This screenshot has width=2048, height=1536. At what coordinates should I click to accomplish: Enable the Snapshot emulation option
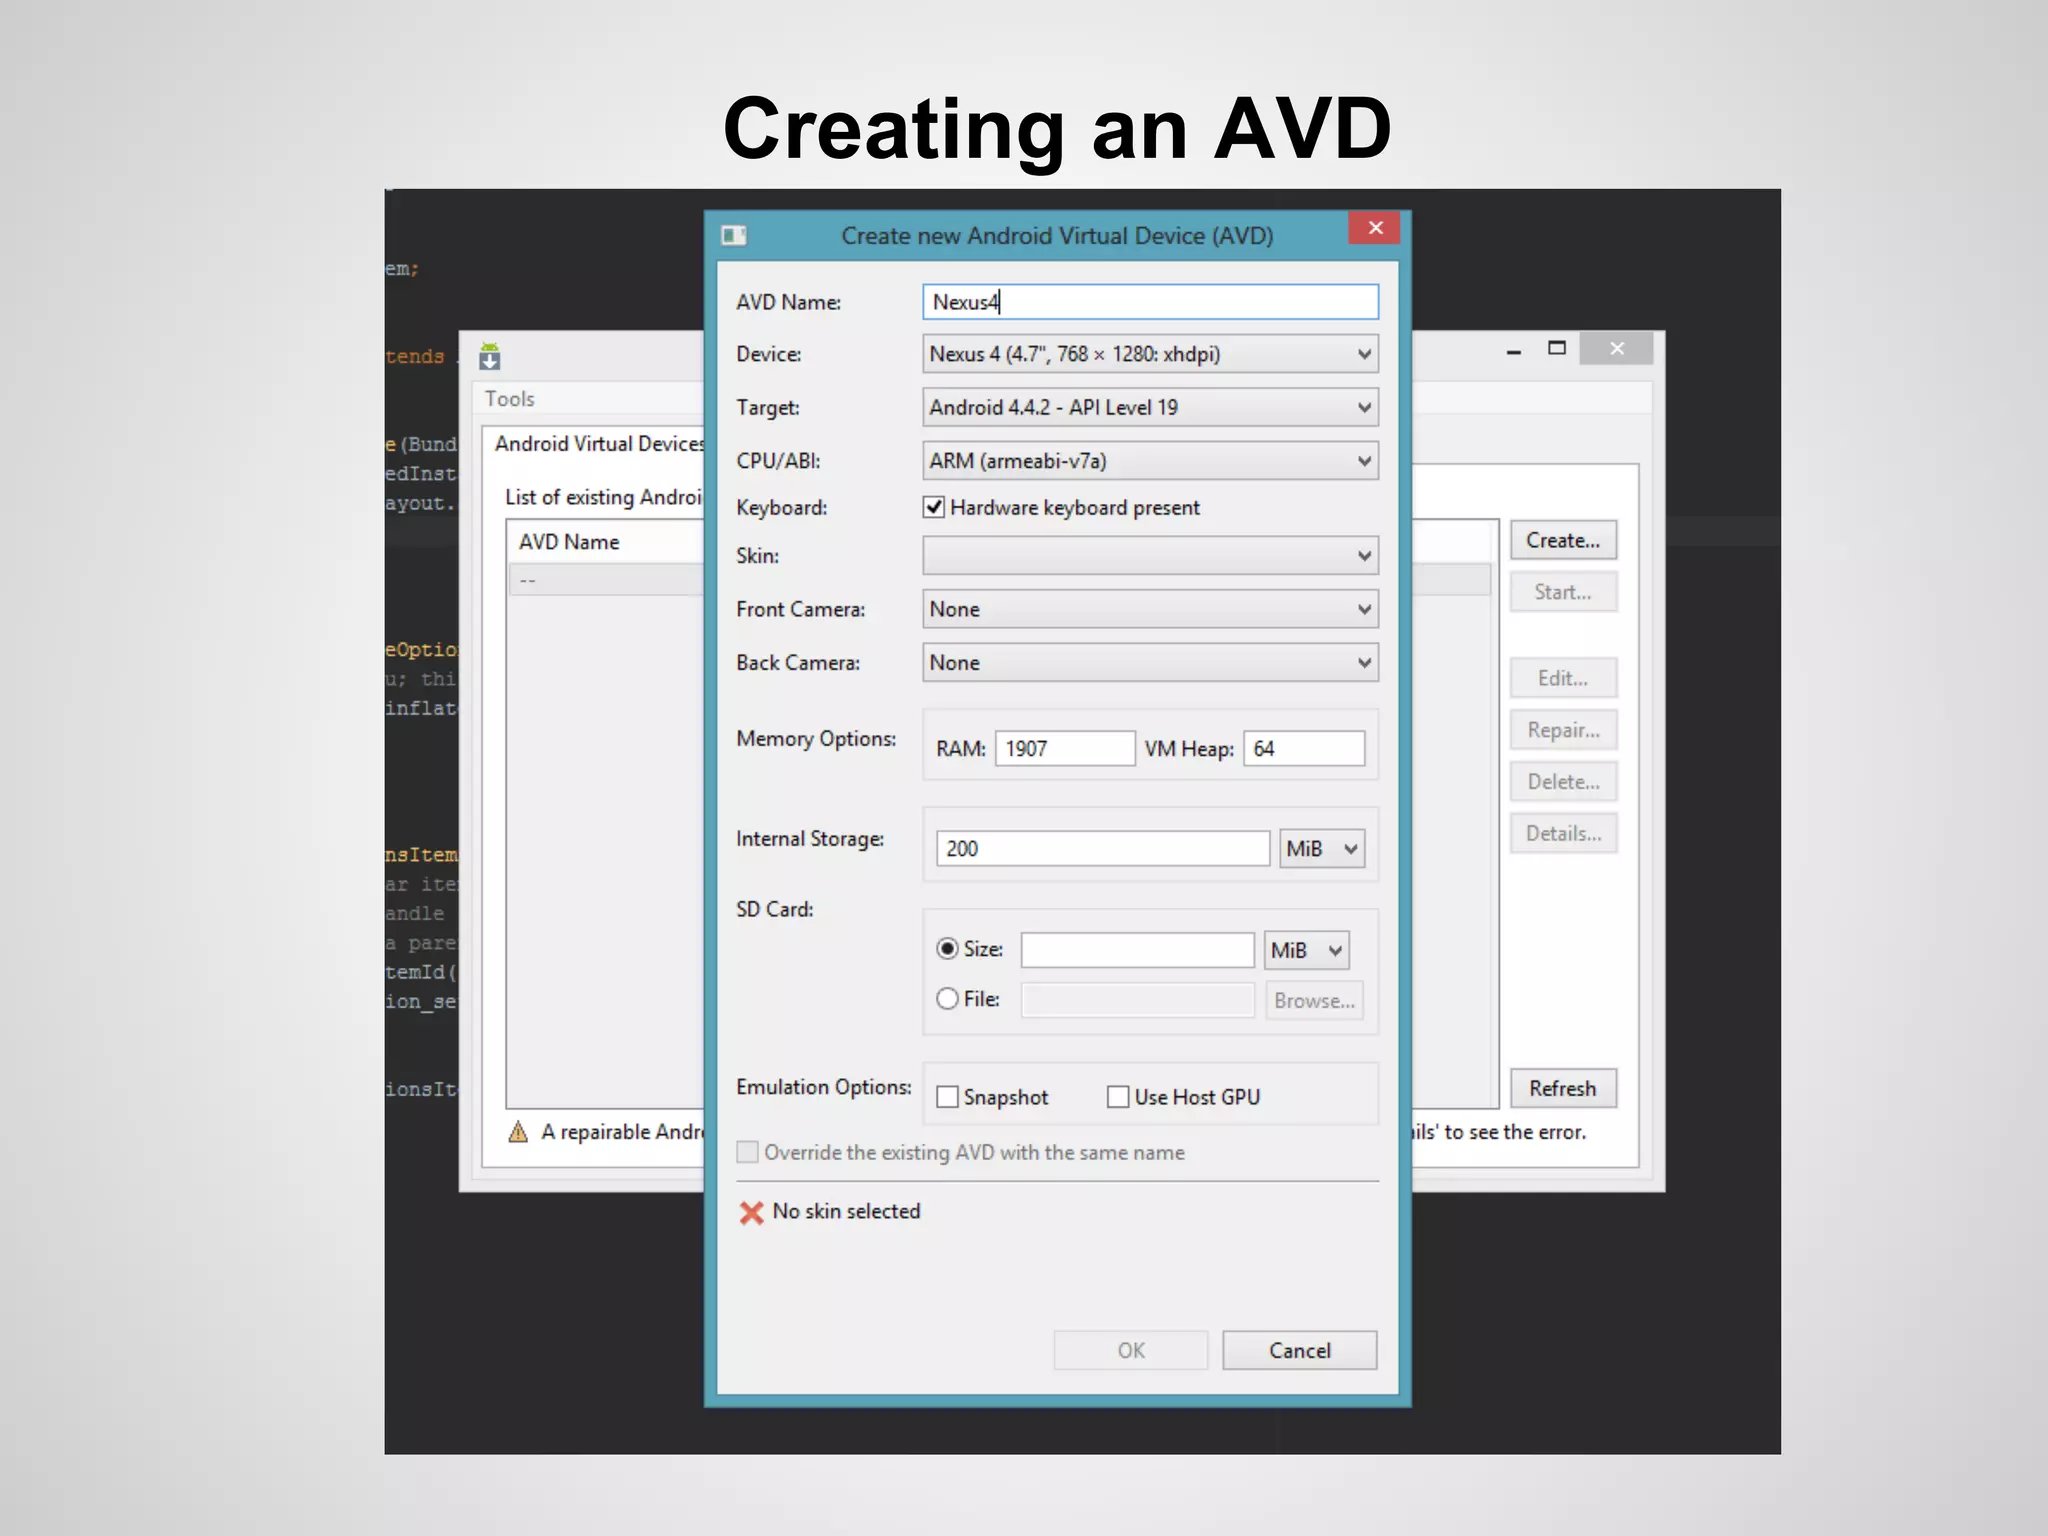pos(947,1097)
